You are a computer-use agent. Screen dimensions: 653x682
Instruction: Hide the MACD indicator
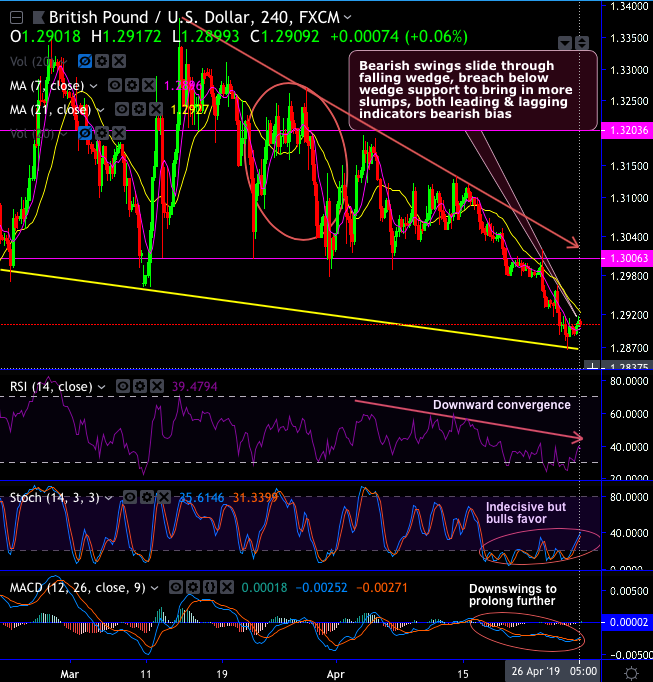[176, 588]
